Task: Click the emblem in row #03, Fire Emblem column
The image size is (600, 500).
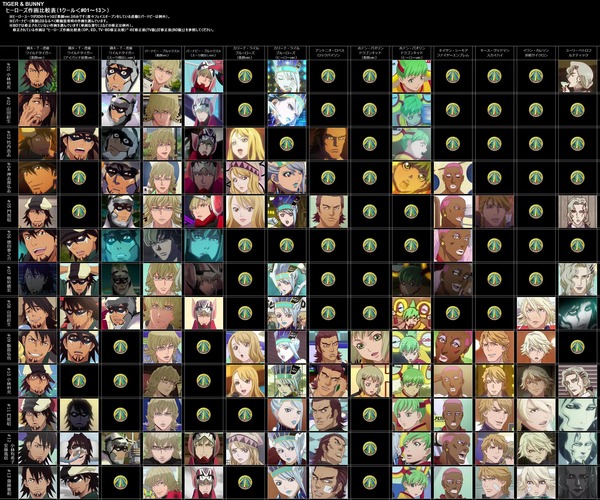Action: 453,144
